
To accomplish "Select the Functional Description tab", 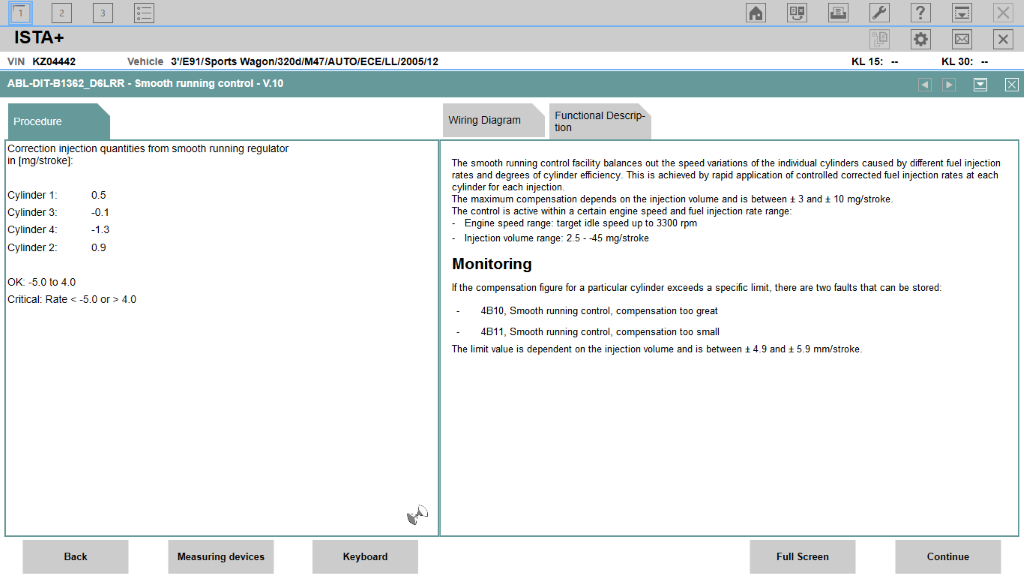I will coord(599,121).
